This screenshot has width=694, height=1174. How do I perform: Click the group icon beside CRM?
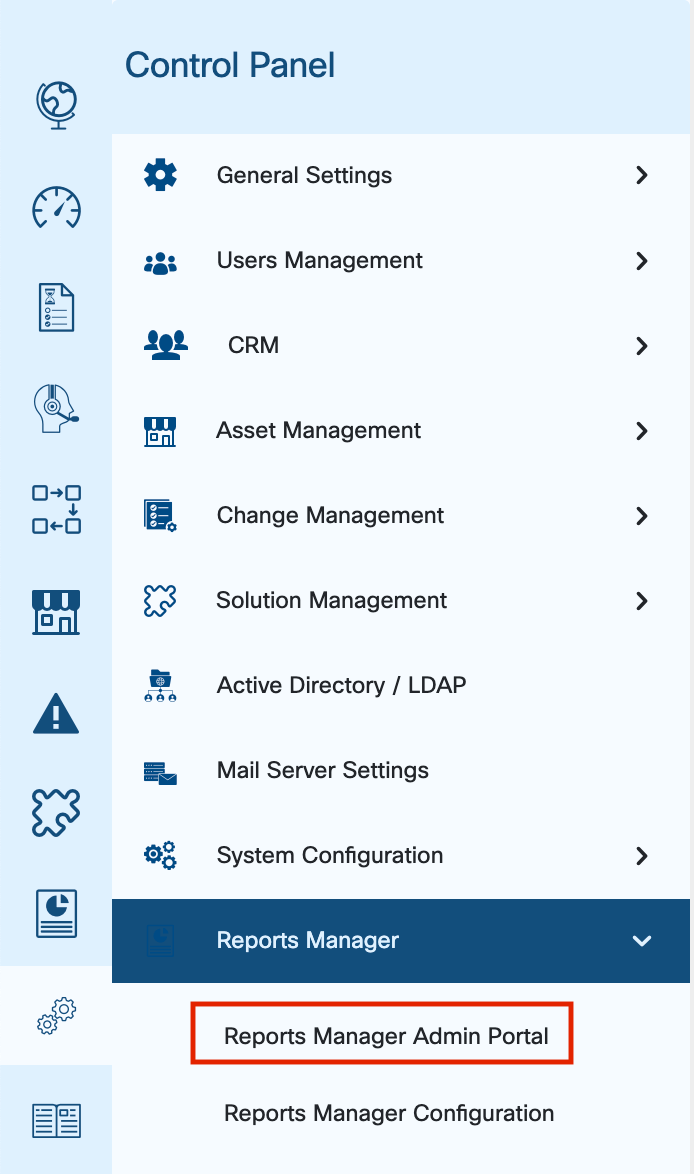[165, 345]
